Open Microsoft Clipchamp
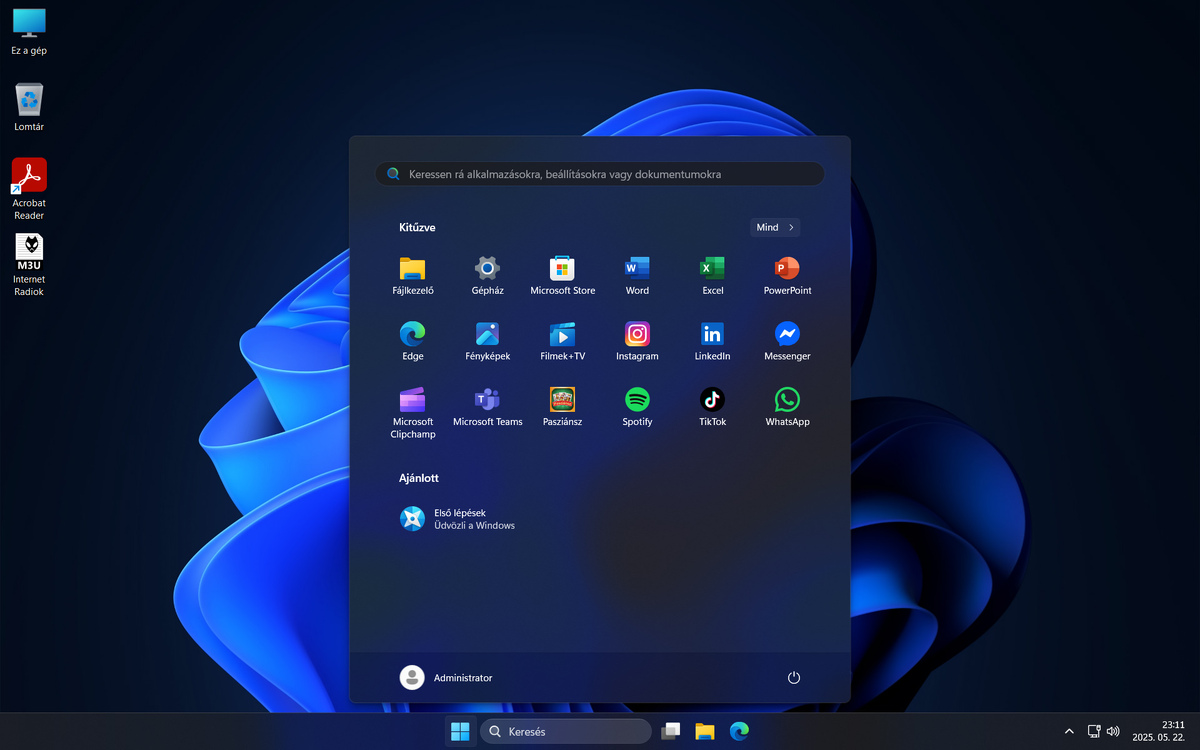Viewport: 1200px width, 750px height. 412,413
